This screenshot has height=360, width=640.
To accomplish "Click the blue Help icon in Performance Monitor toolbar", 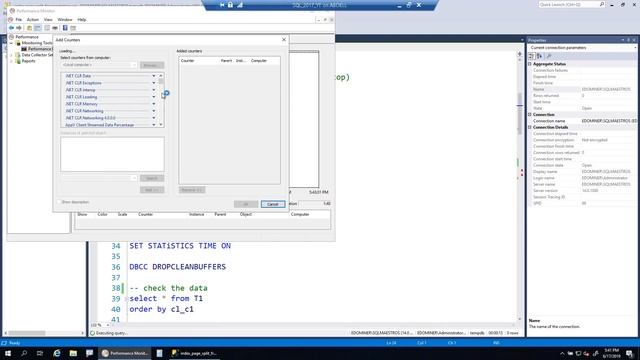I will click(x=65, y=28).
